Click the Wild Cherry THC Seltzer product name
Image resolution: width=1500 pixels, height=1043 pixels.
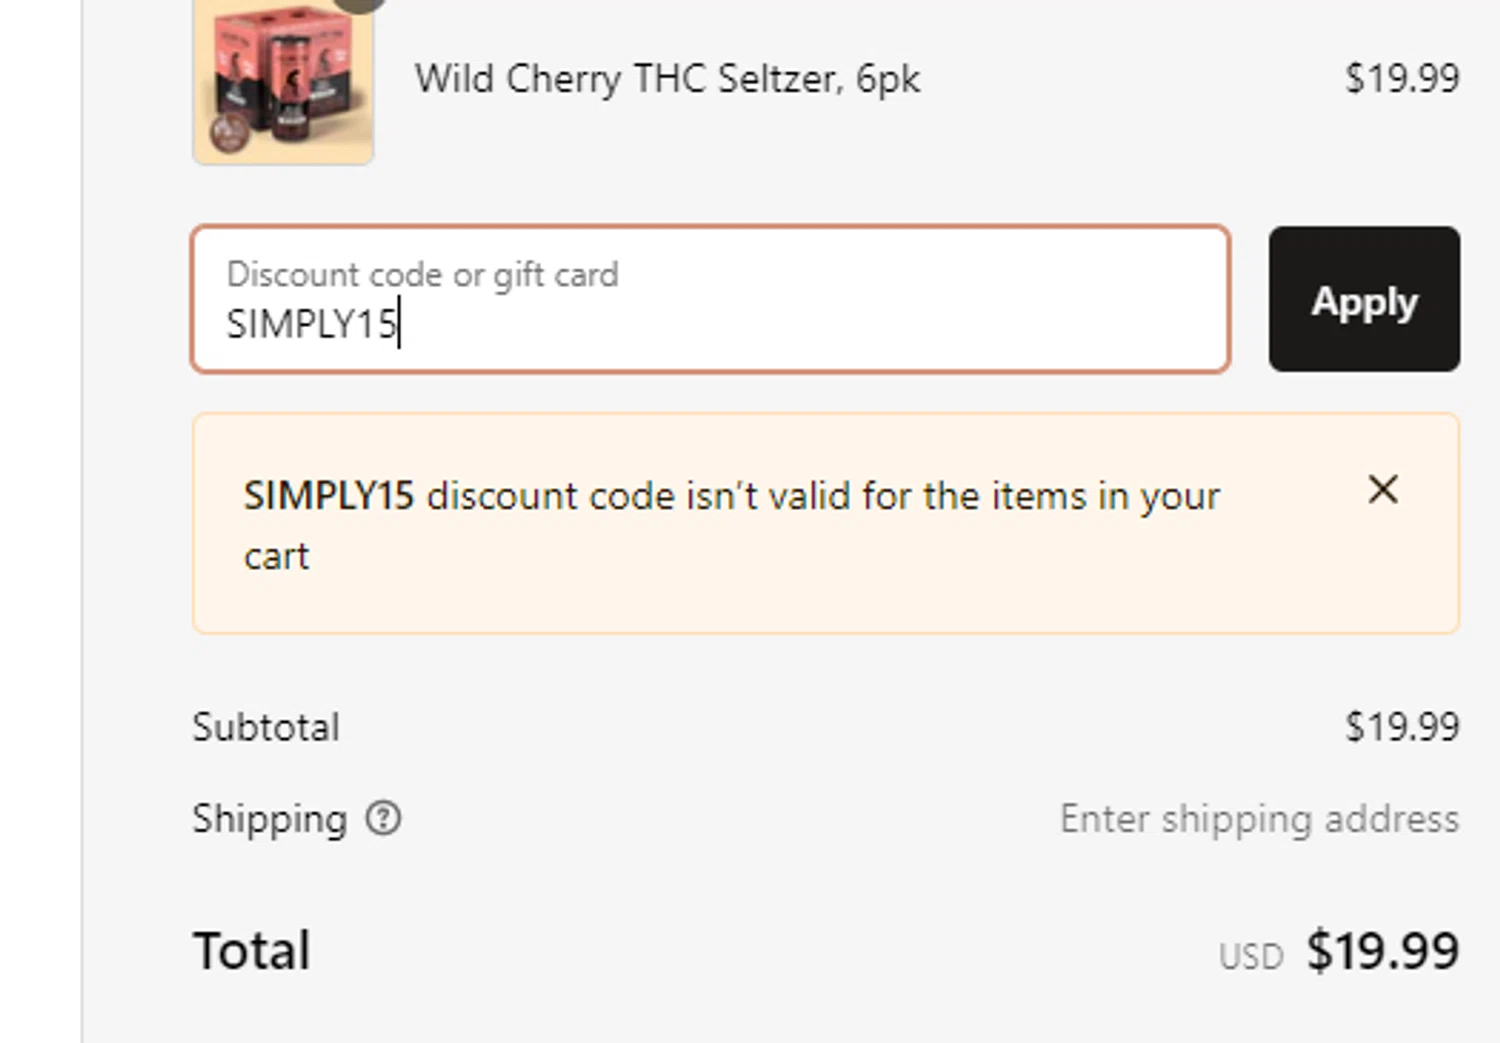coord(667,79)
